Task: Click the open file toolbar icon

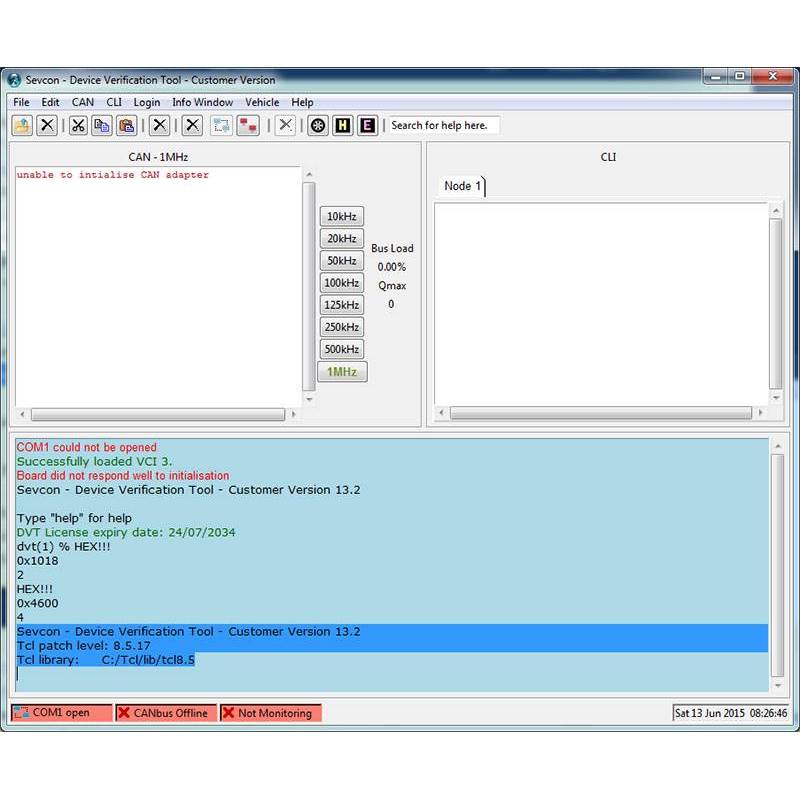Action: [22, 125]
